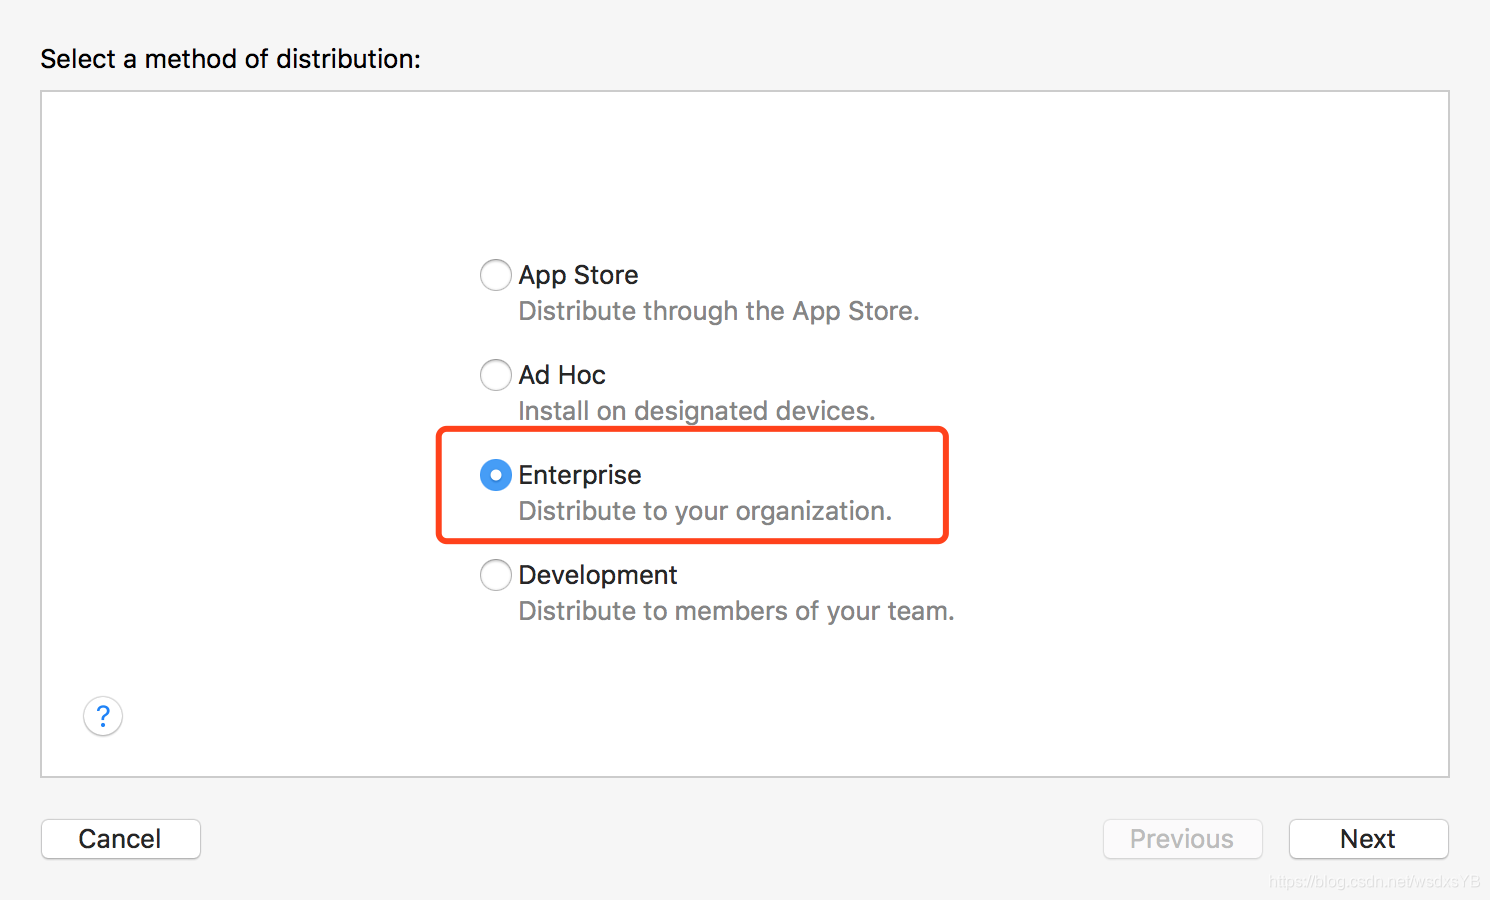Click "Distribute through the App Store." description
1490x900 pixels.
click(x=718, y=311)
